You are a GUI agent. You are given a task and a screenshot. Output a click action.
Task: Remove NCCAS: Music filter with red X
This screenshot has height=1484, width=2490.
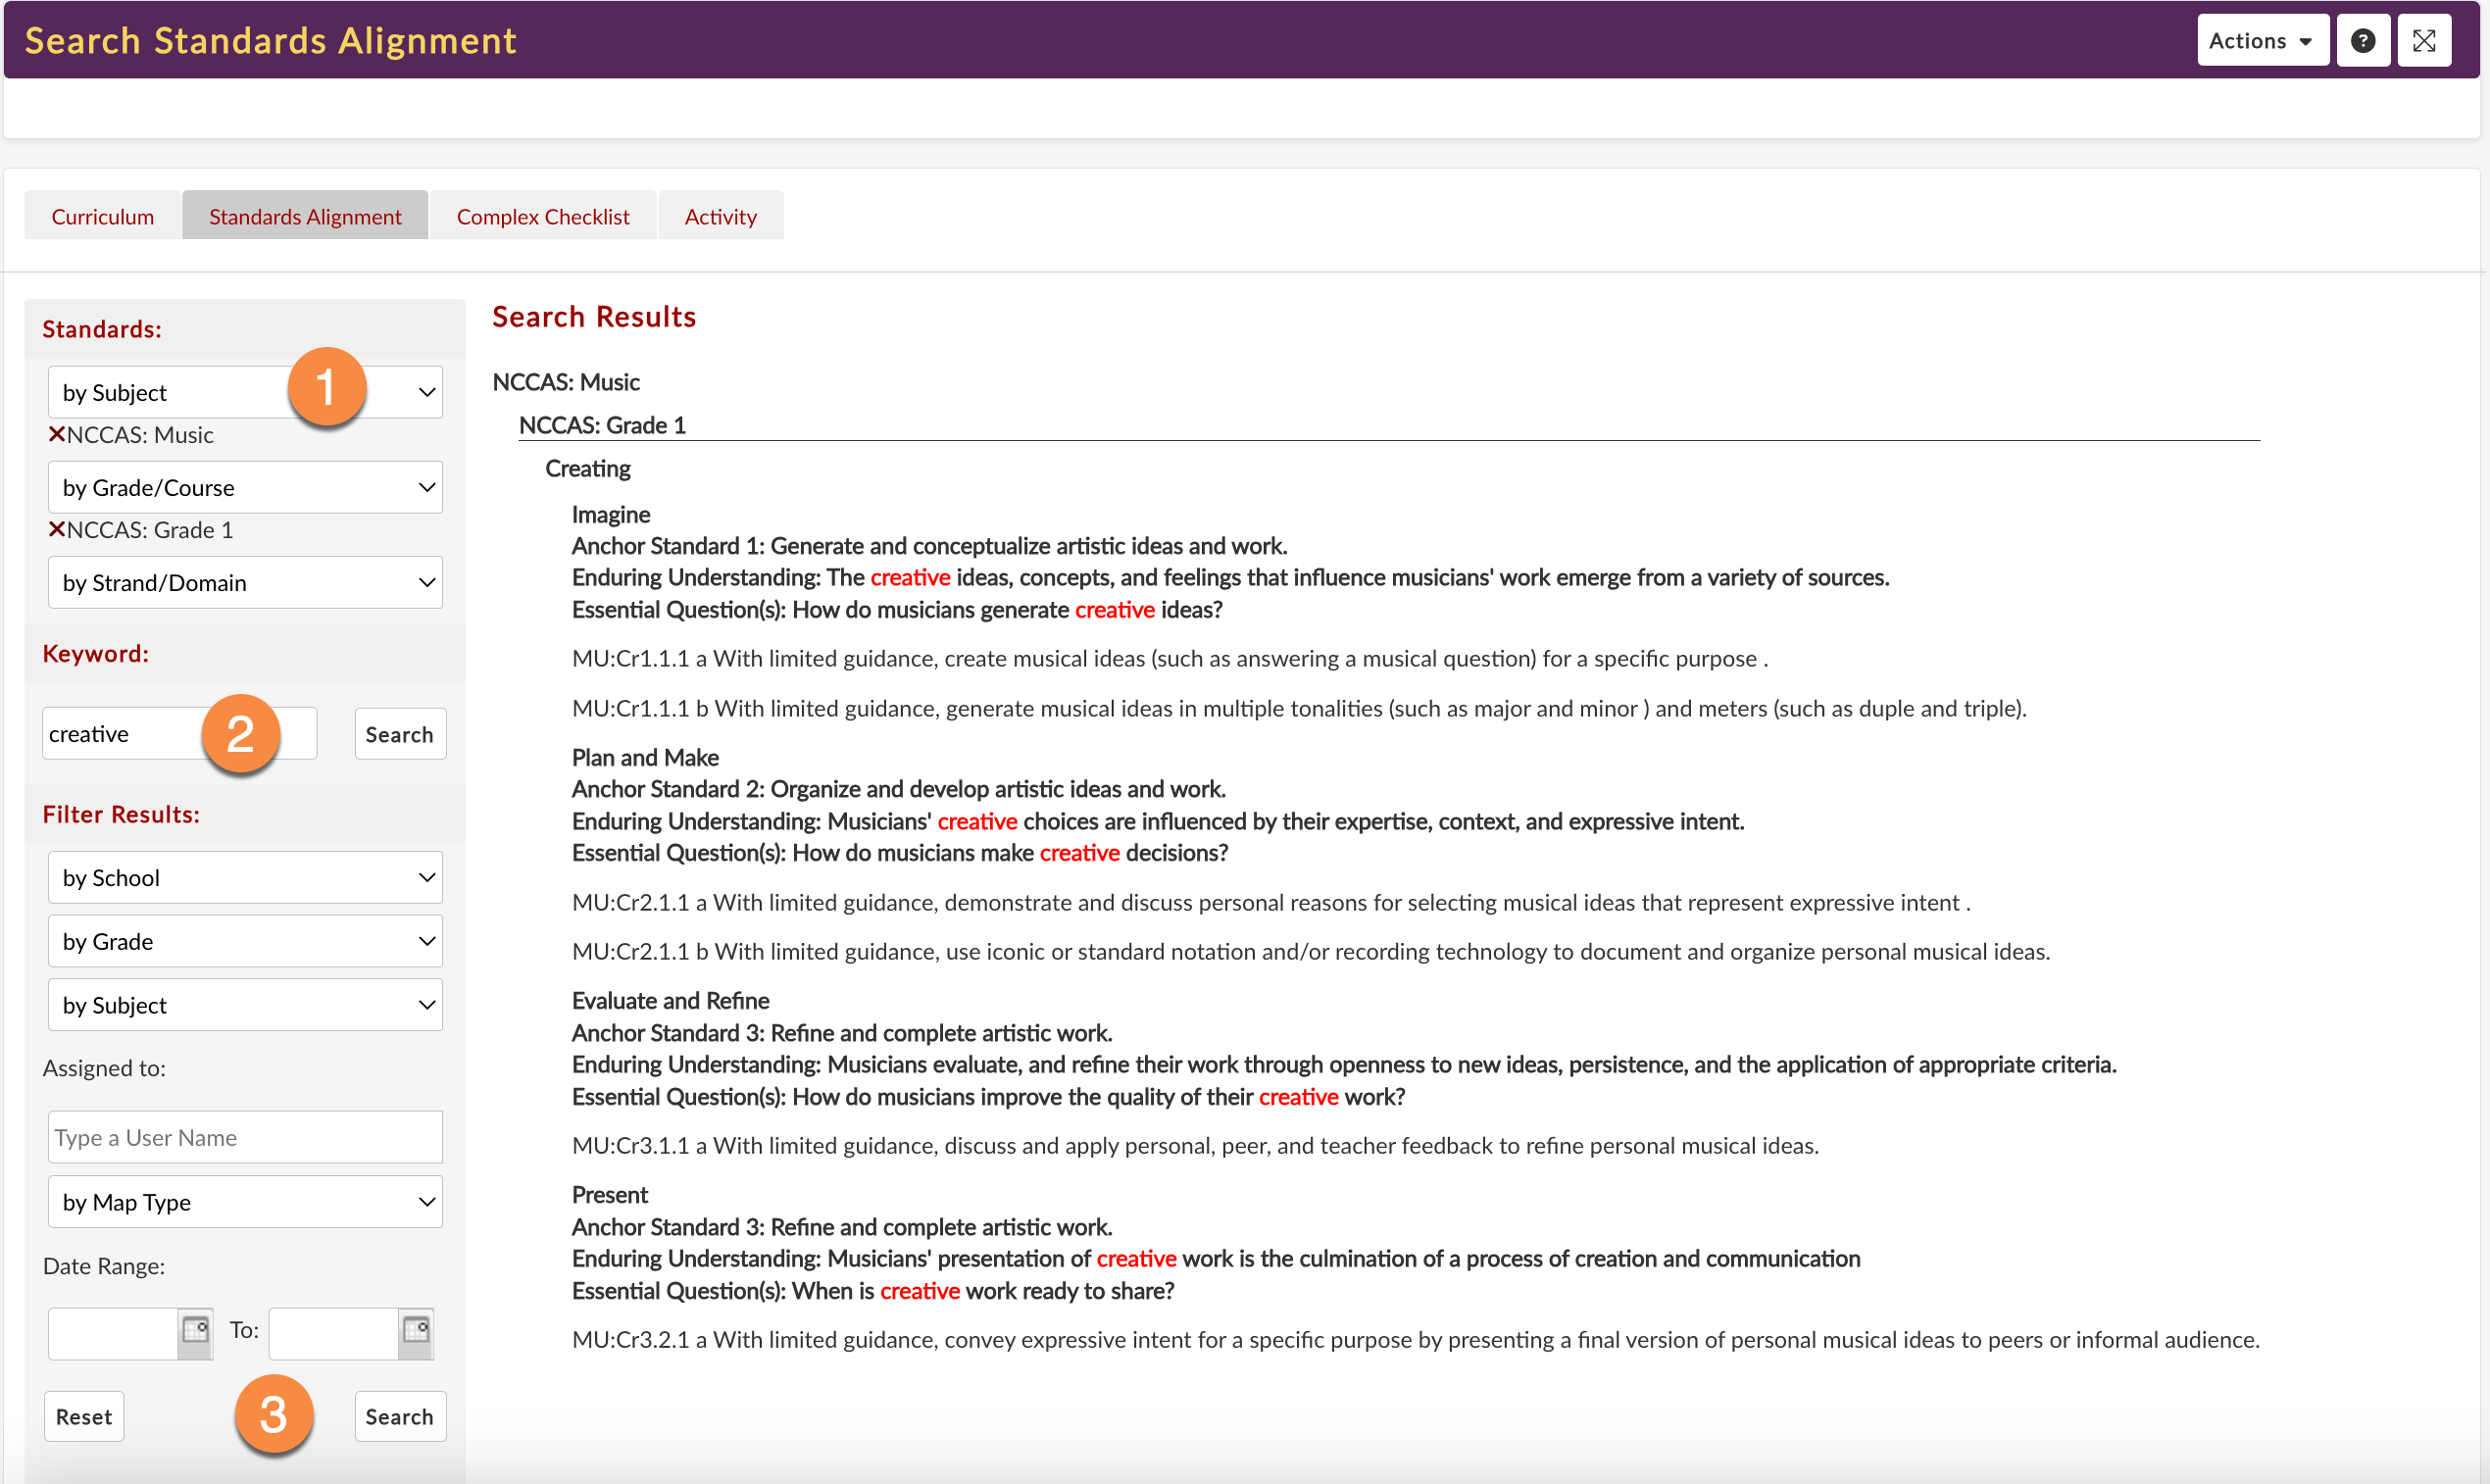pyautogui.click(x=57, y=434)
